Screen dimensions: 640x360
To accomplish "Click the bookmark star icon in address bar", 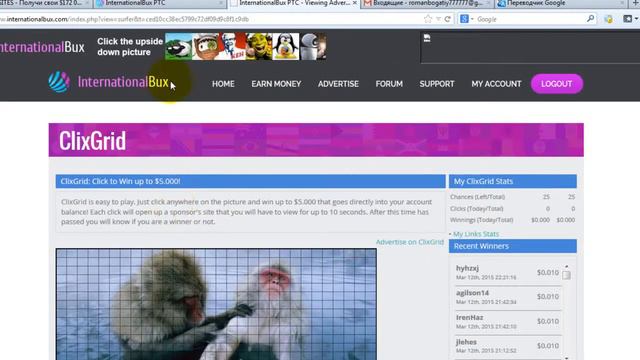I will [x=427, y=19].
